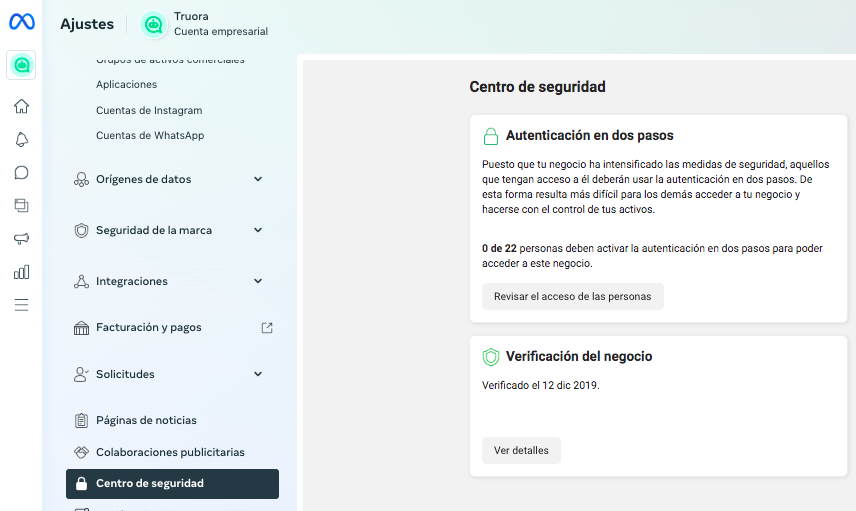Screen dimensions: 856x511
Task: Open notifications bell icon
Action: coord(21,140)
